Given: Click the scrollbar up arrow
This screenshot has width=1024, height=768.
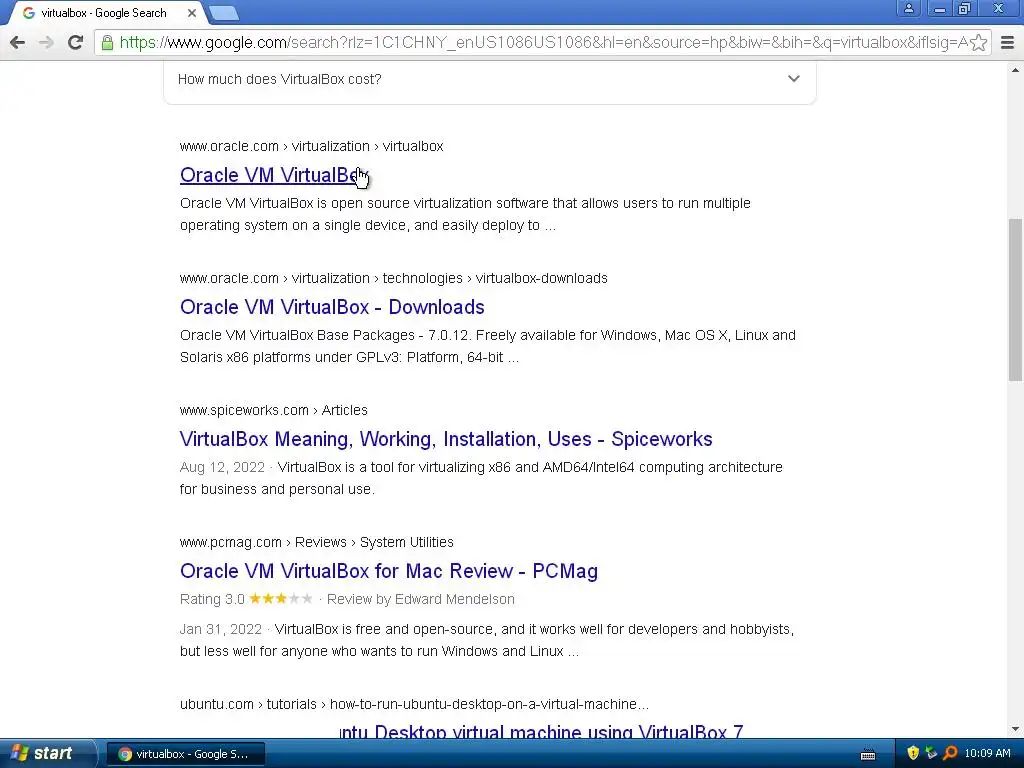Looking at the screenshot, I should pyautogui.click(x=1015, y=70).
